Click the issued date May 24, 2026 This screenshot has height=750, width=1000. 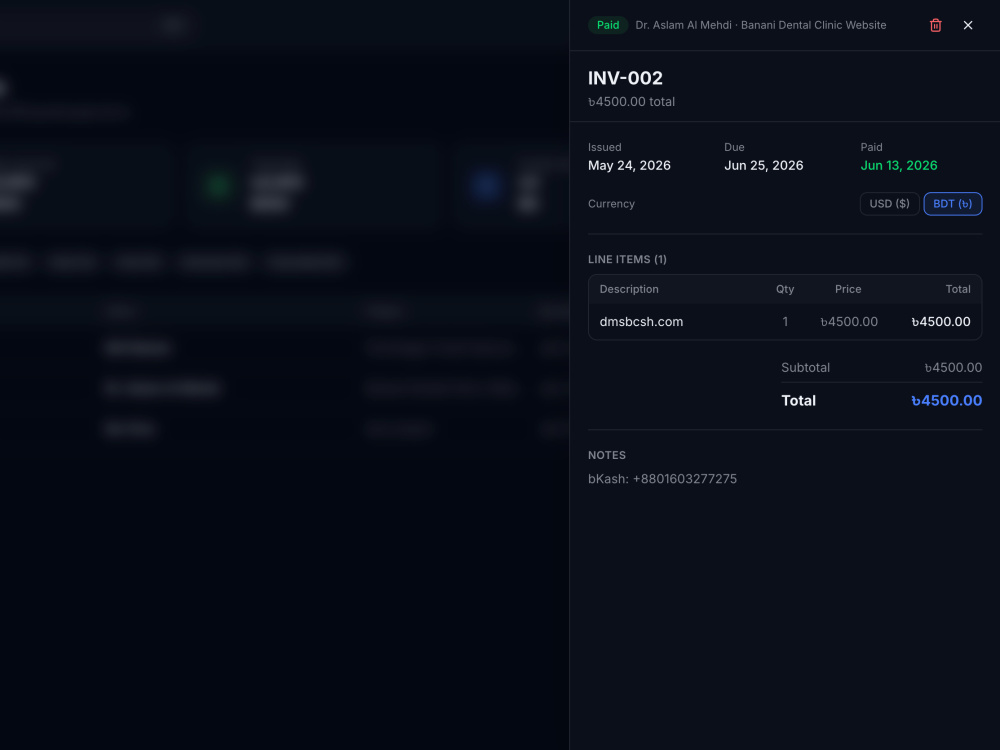pos(629,165)
